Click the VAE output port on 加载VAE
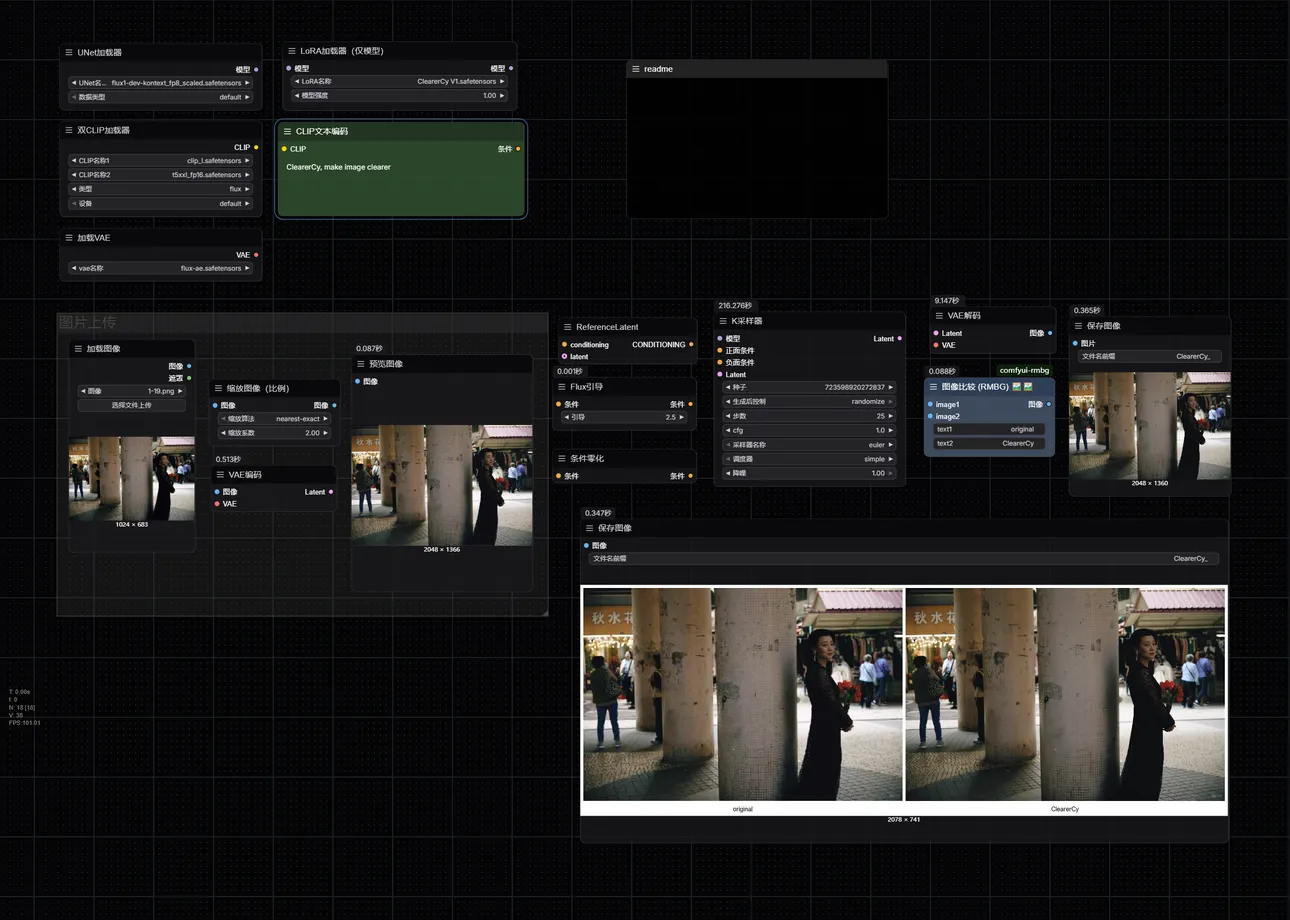Screen dimensions: 1290x920 (x=256, y=255)
